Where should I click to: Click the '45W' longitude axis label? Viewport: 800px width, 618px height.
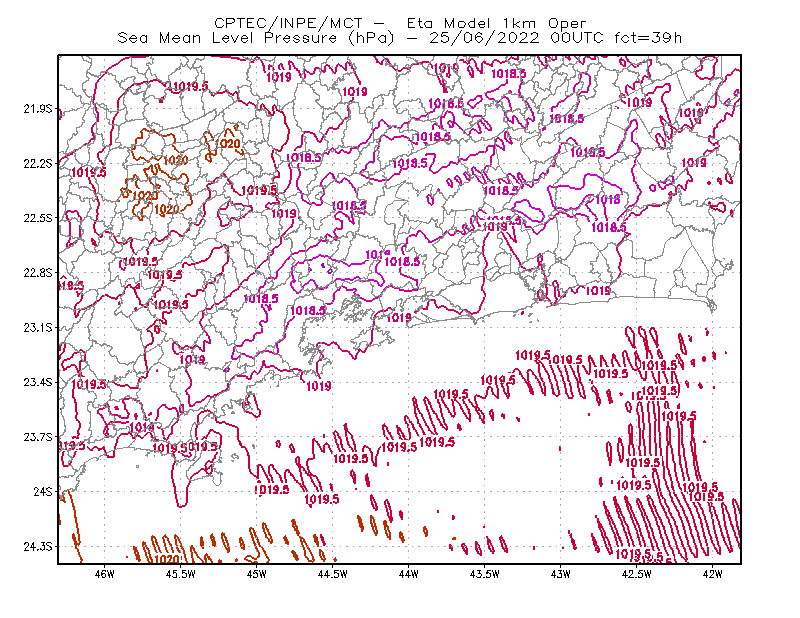coord(257,574)
